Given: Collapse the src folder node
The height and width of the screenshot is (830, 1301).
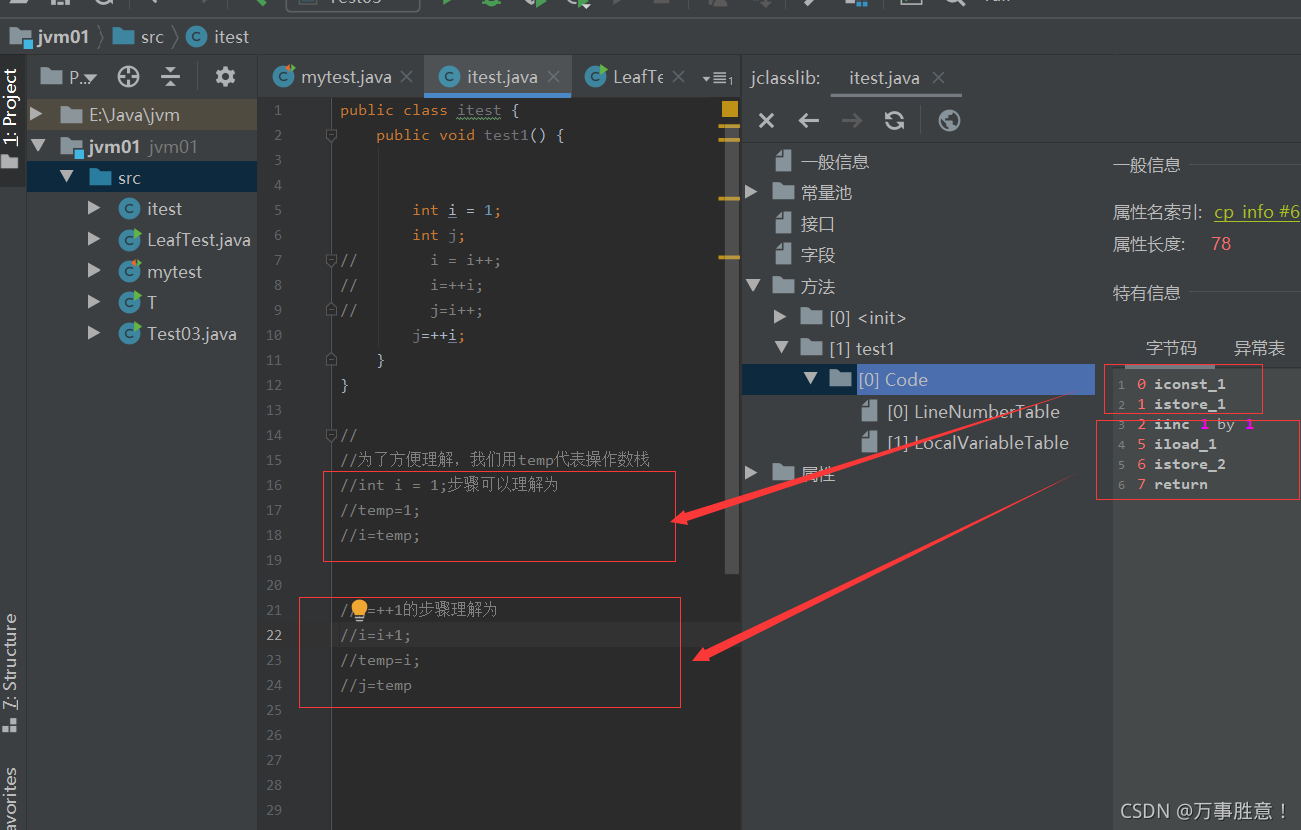Looking at the screenshot, I should (x=67, y=177).
